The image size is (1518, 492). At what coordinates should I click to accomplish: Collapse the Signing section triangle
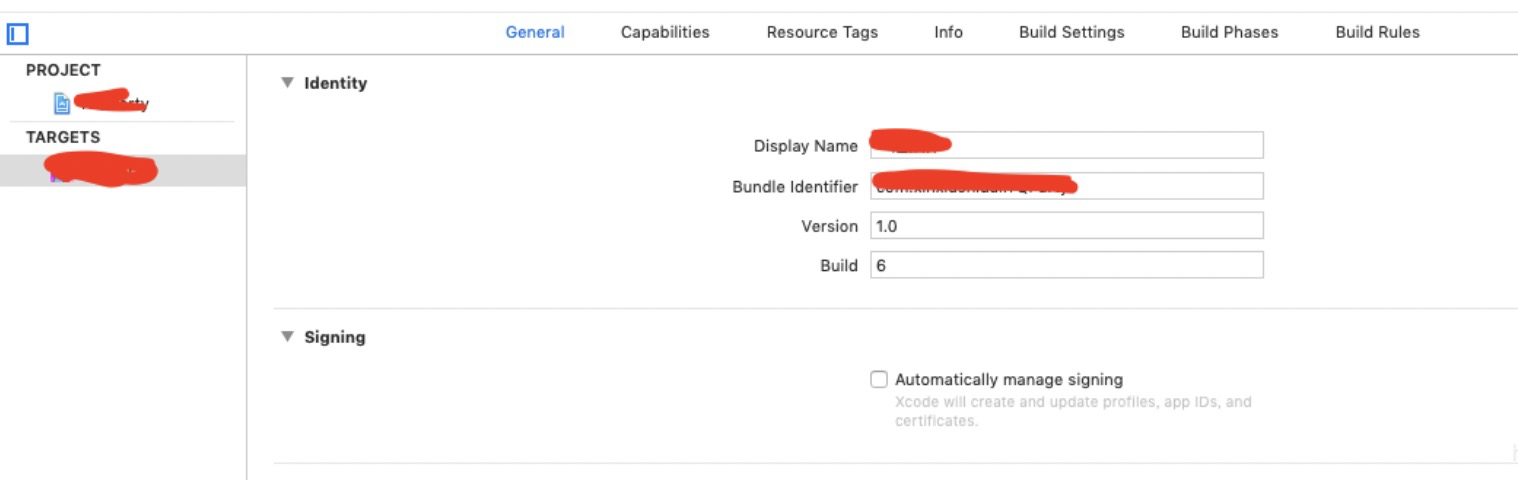[287, 337]
